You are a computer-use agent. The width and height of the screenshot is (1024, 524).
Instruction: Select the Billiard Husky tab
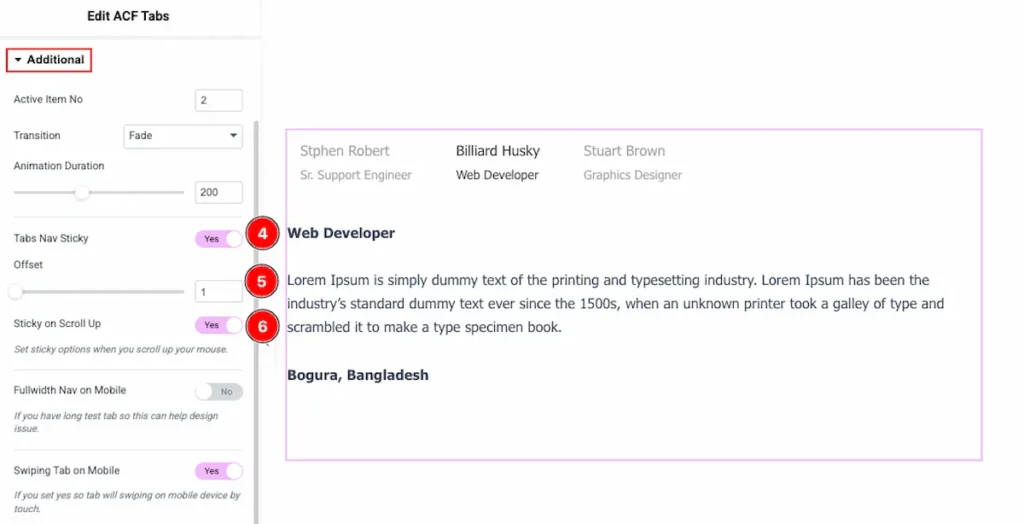(497, 151)
